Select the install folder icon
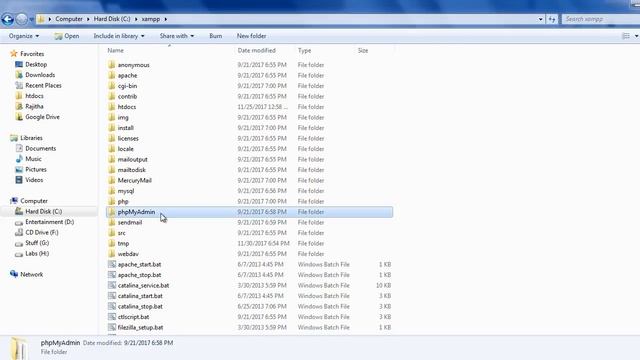 click(112, 127)
